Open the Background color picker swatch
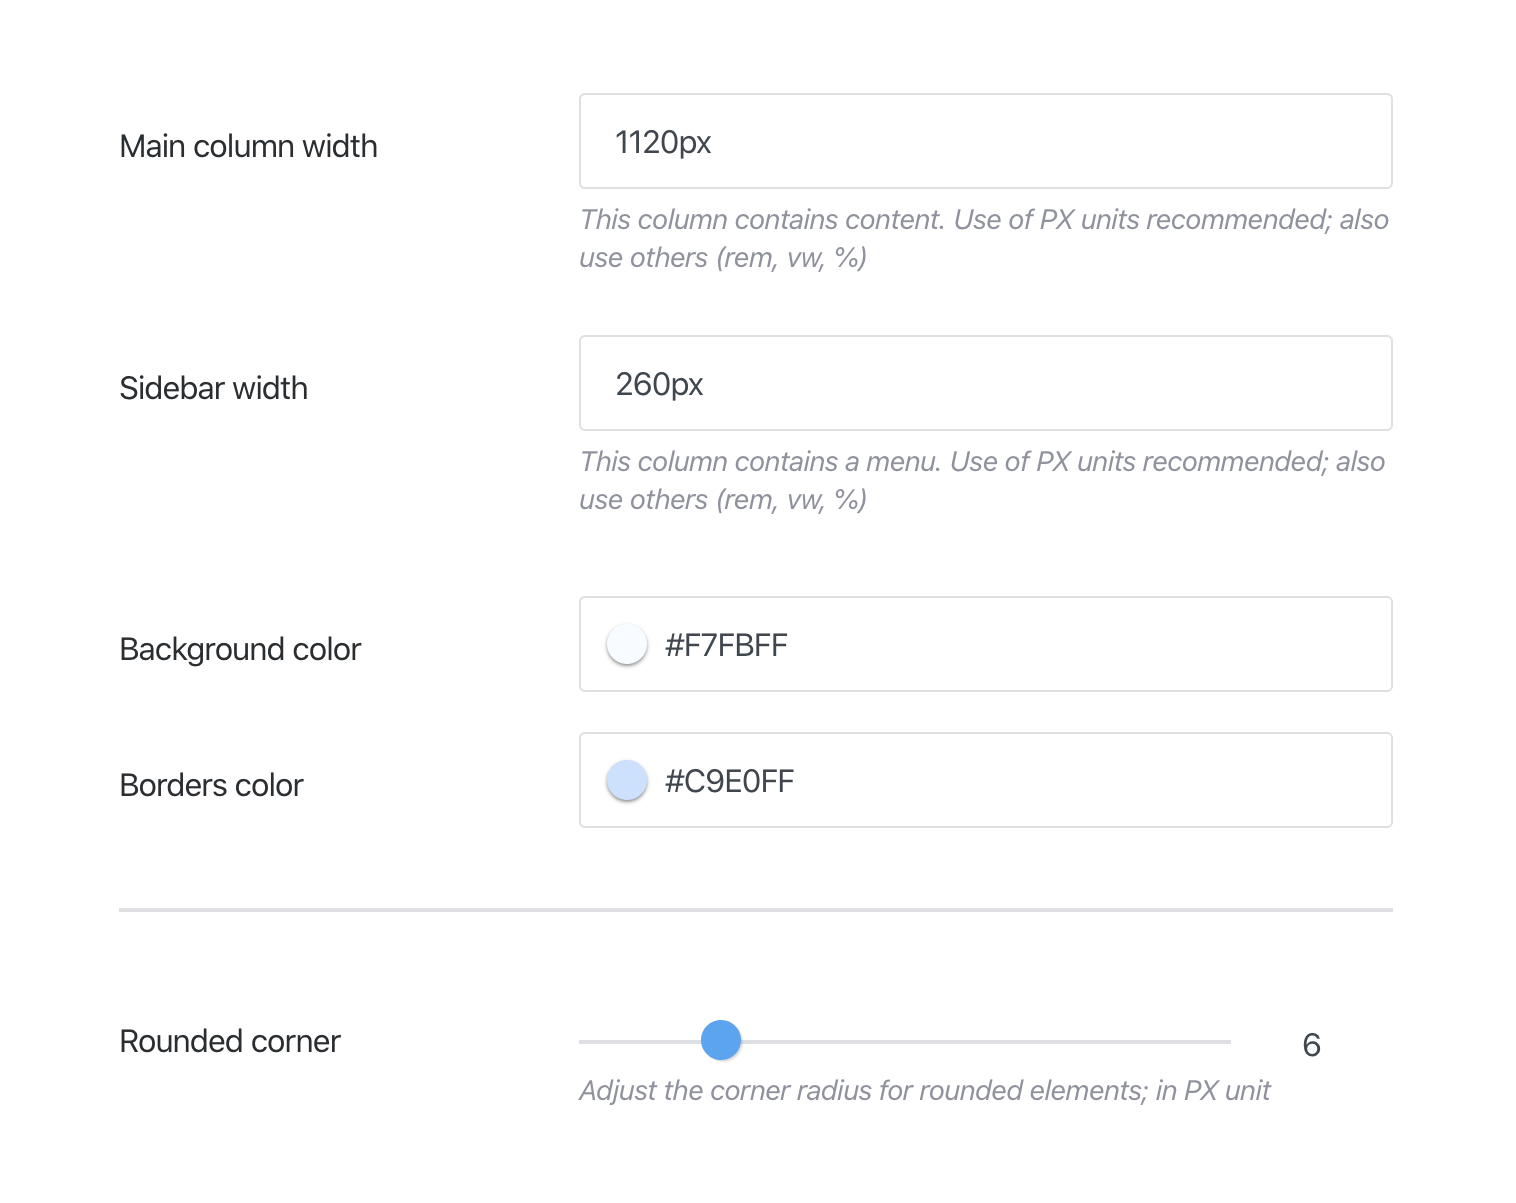Screen dimensions: 1516x1203 click(626, 644)
